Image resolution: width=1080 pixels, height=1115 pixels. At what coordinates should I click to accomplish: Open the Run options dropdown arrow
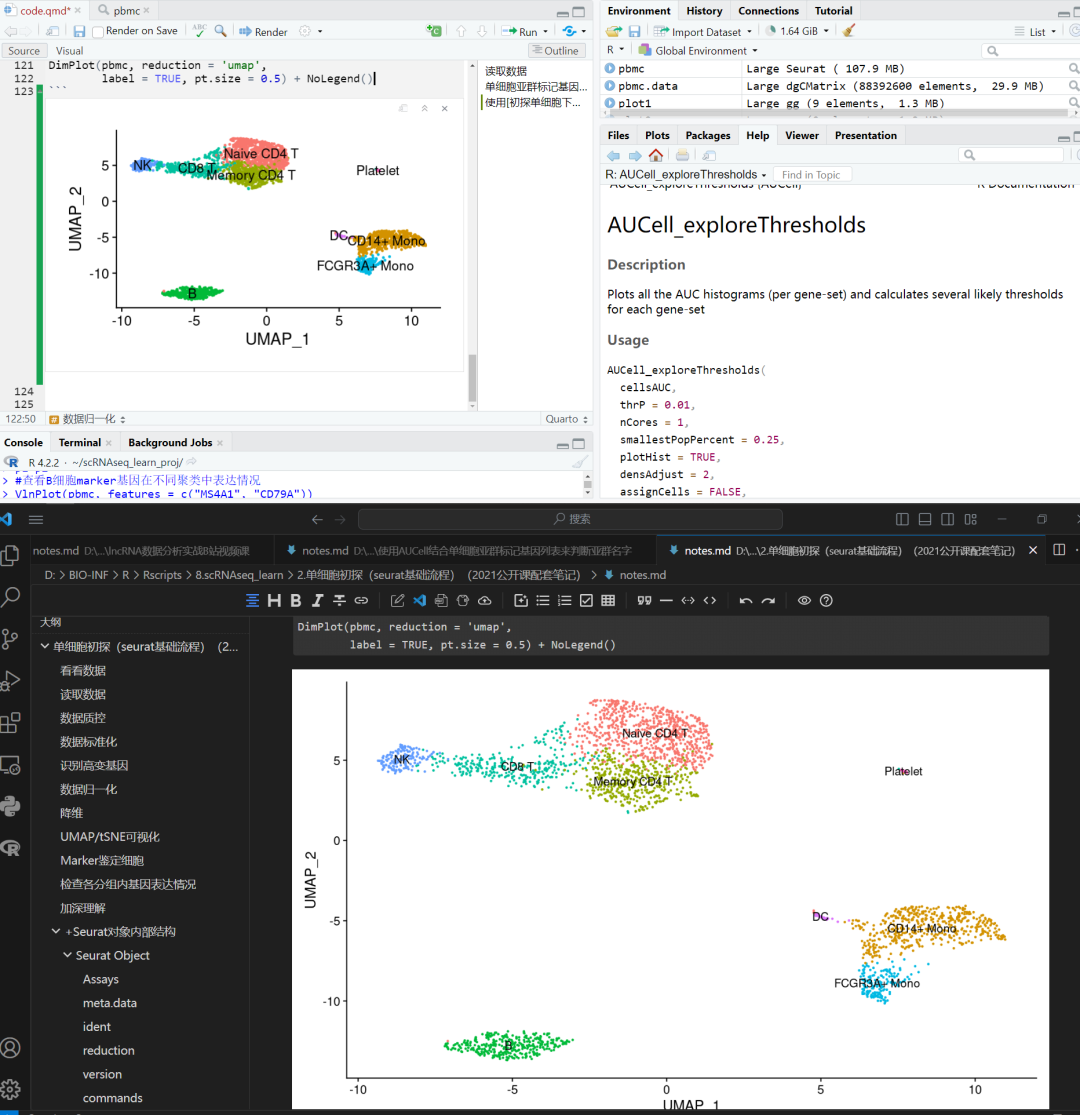[x=546, y=31]
